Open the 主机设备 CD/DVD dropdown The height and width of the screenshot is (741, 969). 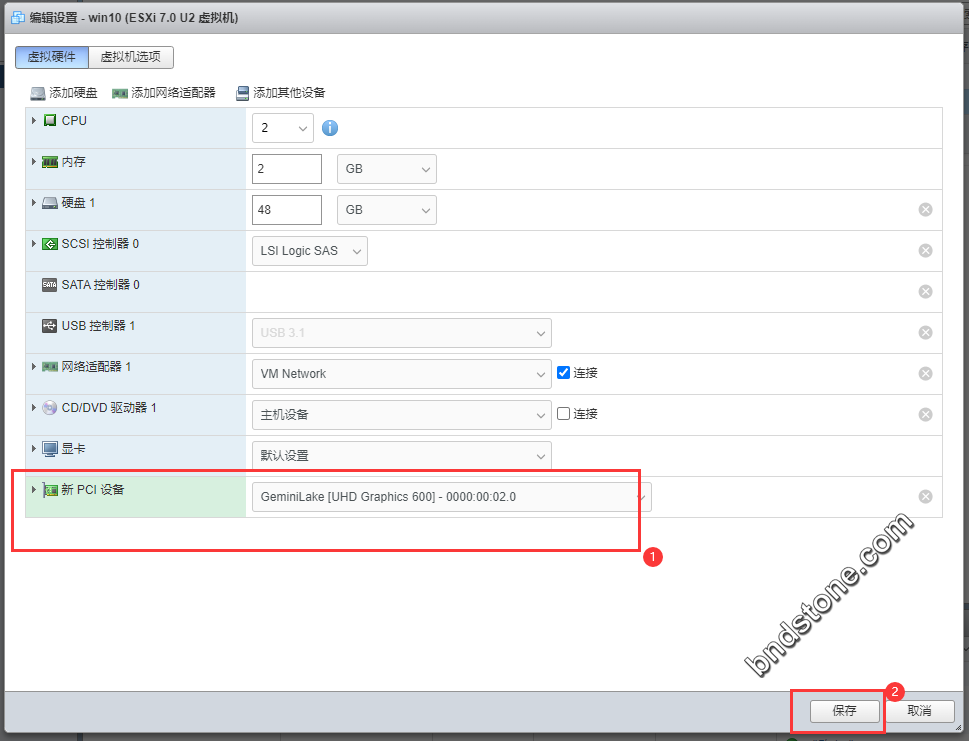click(x=402, y=415)
